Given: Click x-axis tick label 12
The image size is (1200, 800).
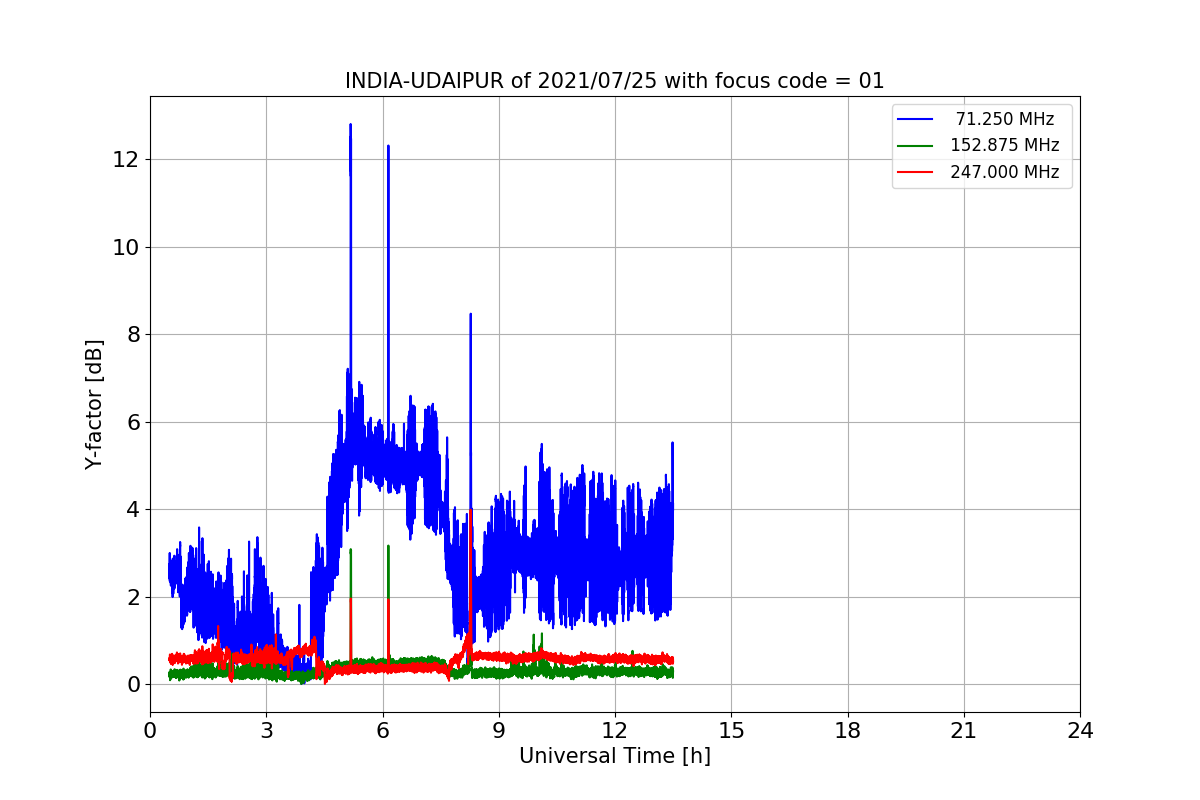Looking at the screenshot, I should pyautogui.click(x=615, y=731).
